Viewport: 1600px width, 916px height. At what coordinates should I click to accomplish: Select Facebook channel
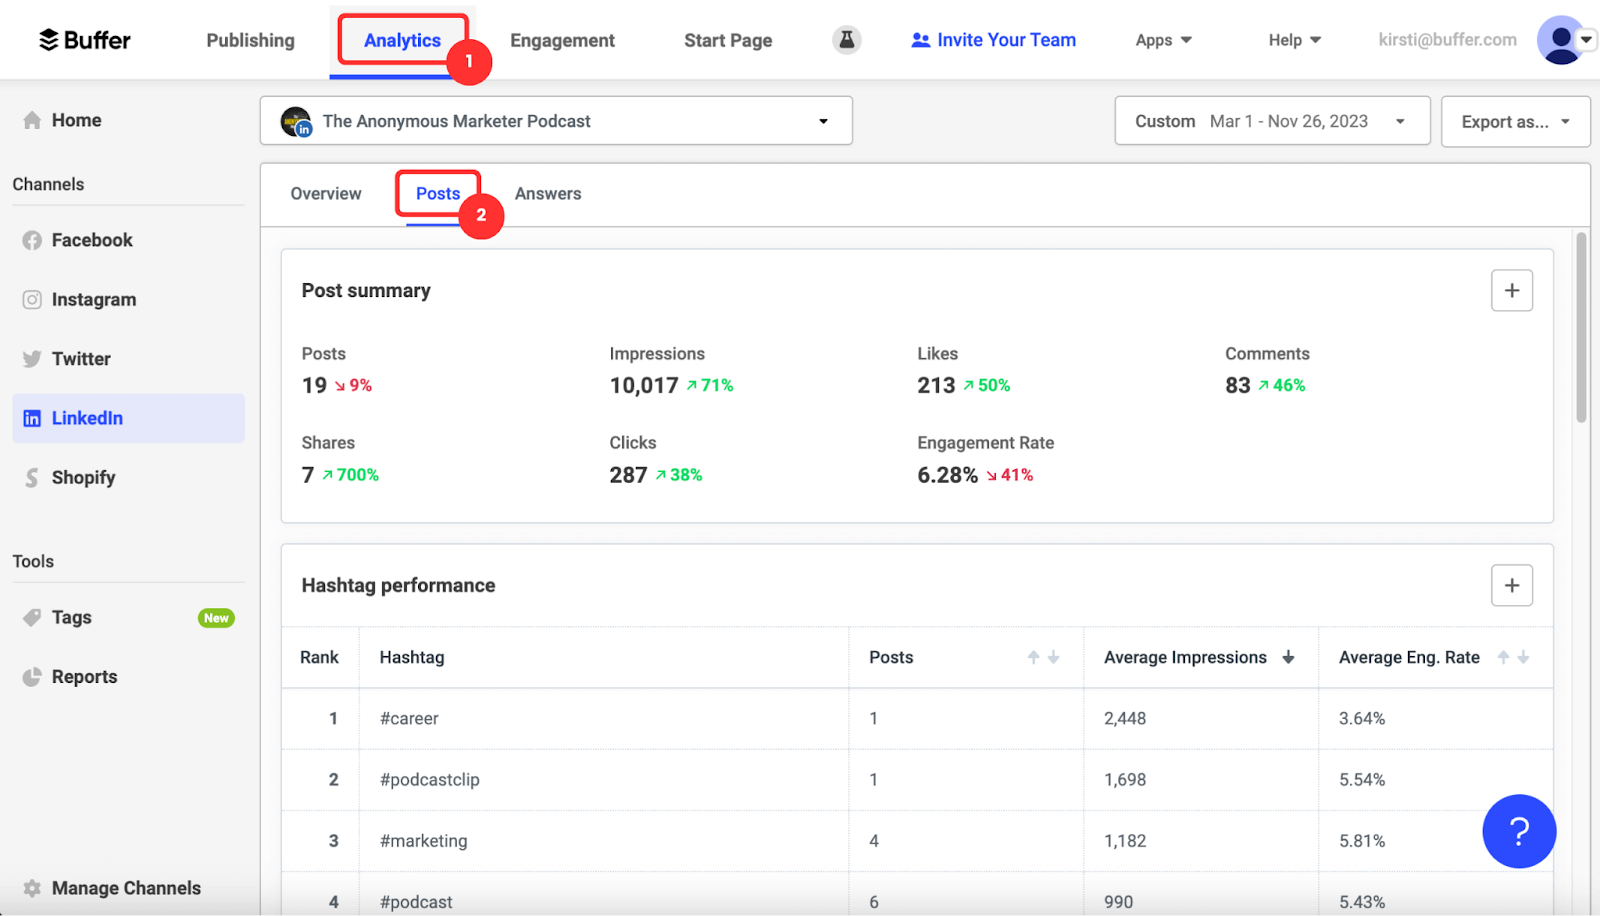click(x=128, y=240)
